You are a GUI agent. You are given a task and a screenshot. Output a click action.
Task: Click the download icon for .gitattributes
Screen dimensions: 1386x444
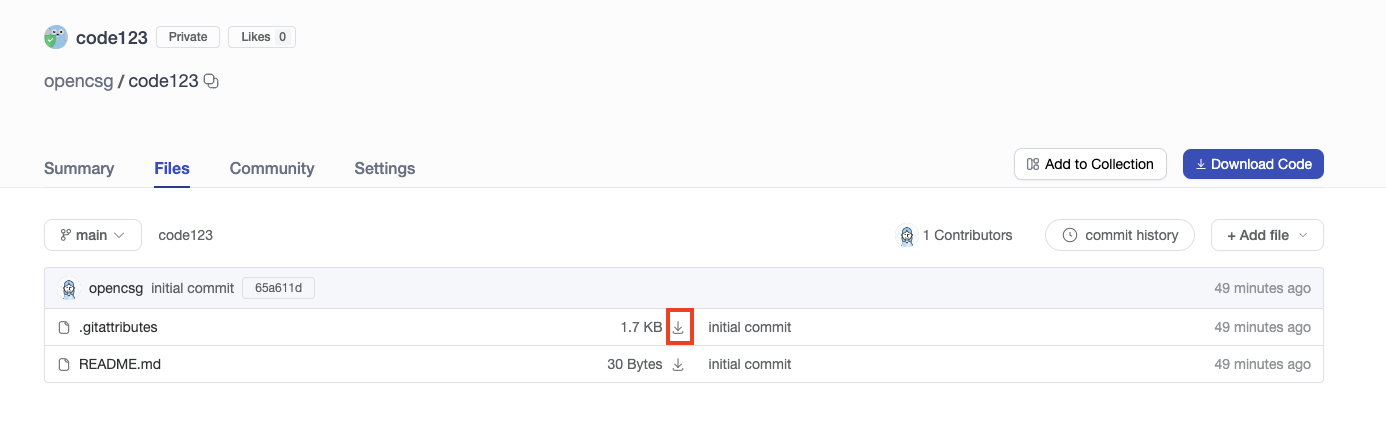[x=678, y=327]
